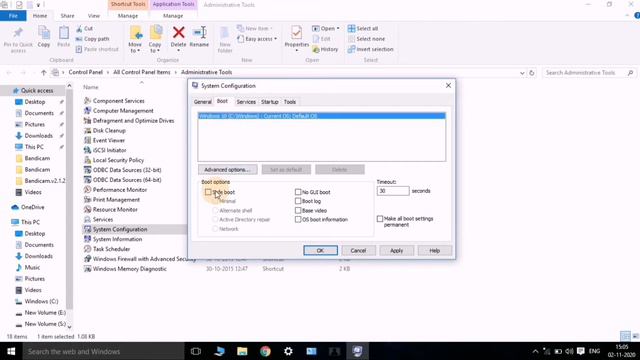Click the red Delete icon
Screen dimensions: 640x360
pyautogui.click(x=178, y=32)
